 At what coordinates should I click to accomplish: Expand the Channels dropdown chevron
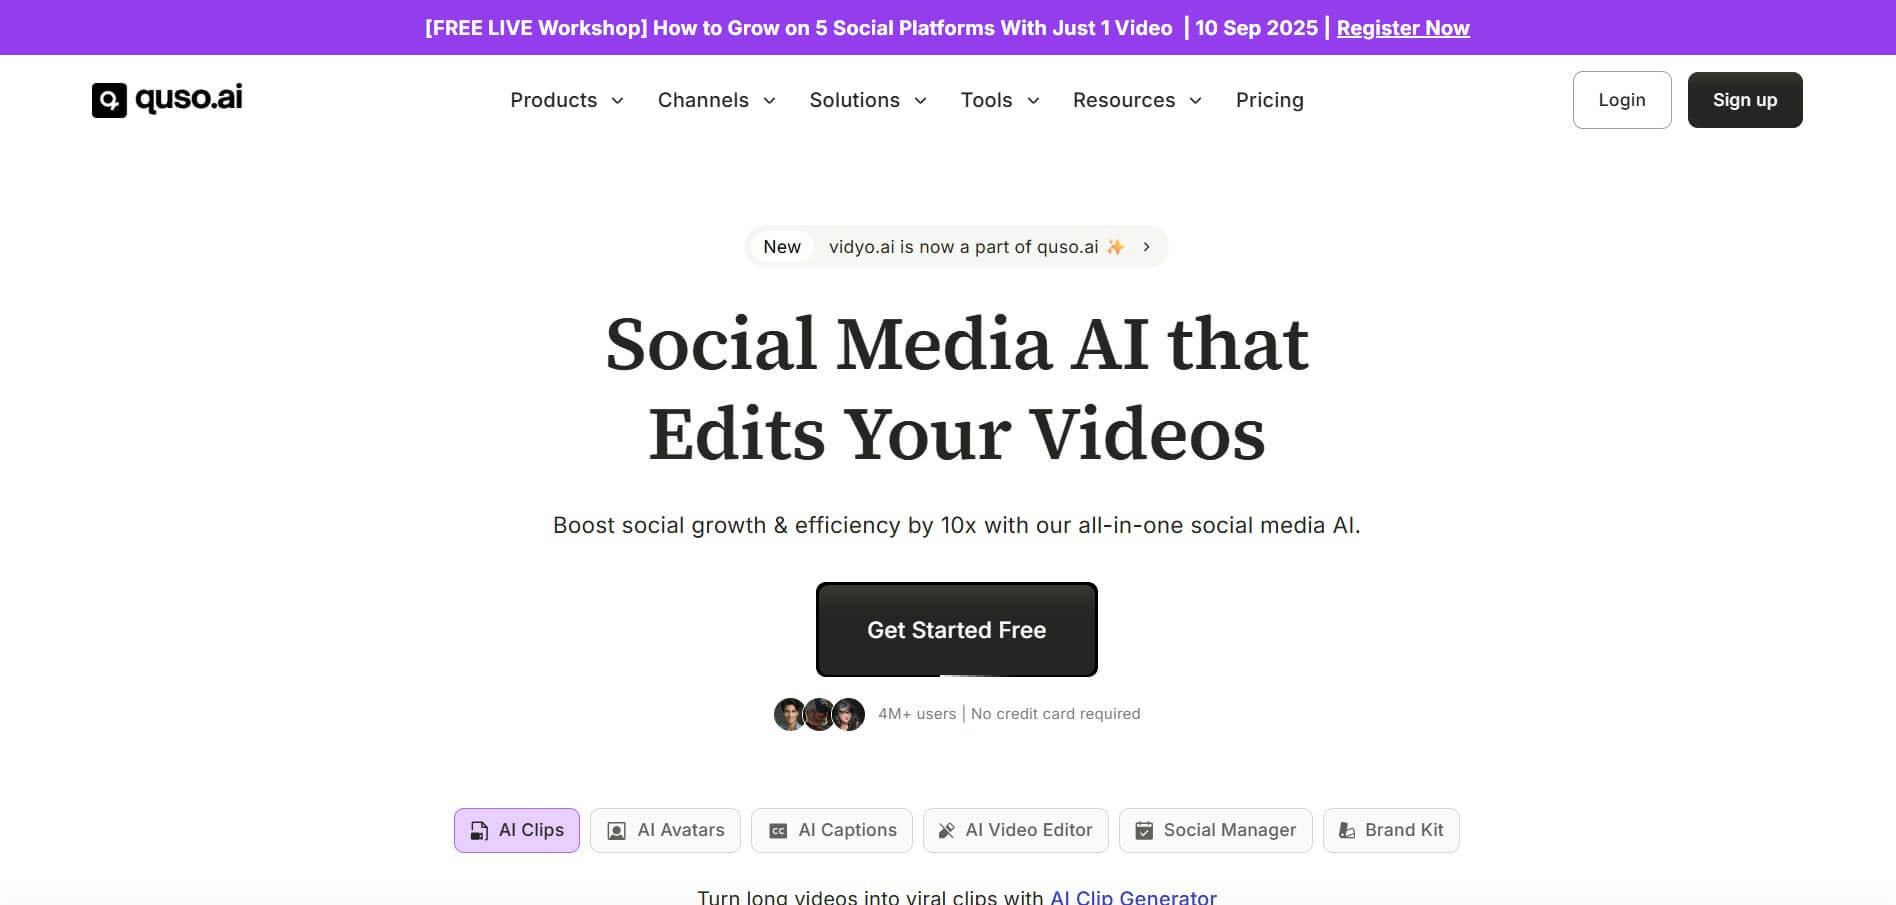pos(769,101)
